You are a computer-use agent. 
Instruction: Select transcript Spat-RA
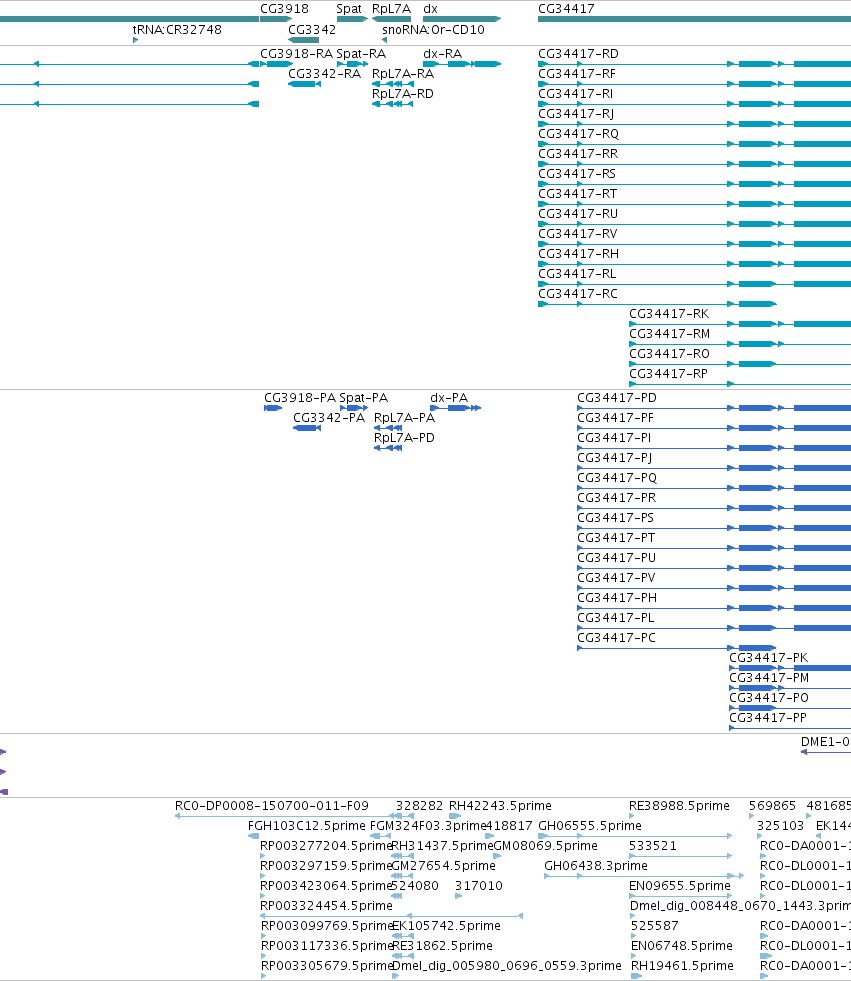point(361,54)
